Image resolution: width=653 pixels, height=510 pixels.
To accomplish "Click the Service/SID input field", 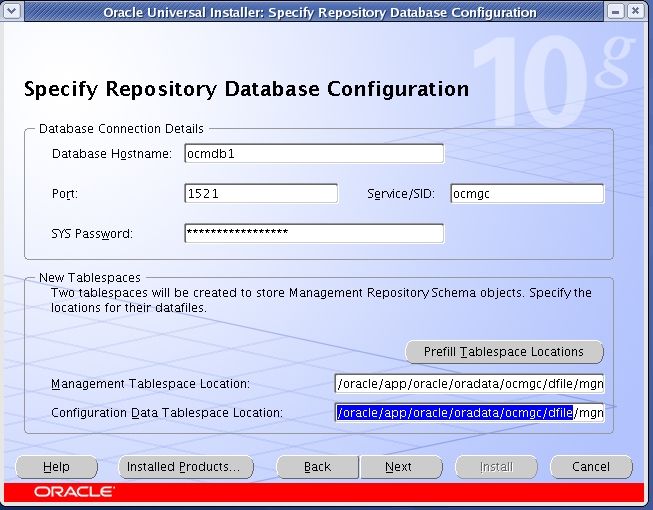I will click(x=527, y=194).
